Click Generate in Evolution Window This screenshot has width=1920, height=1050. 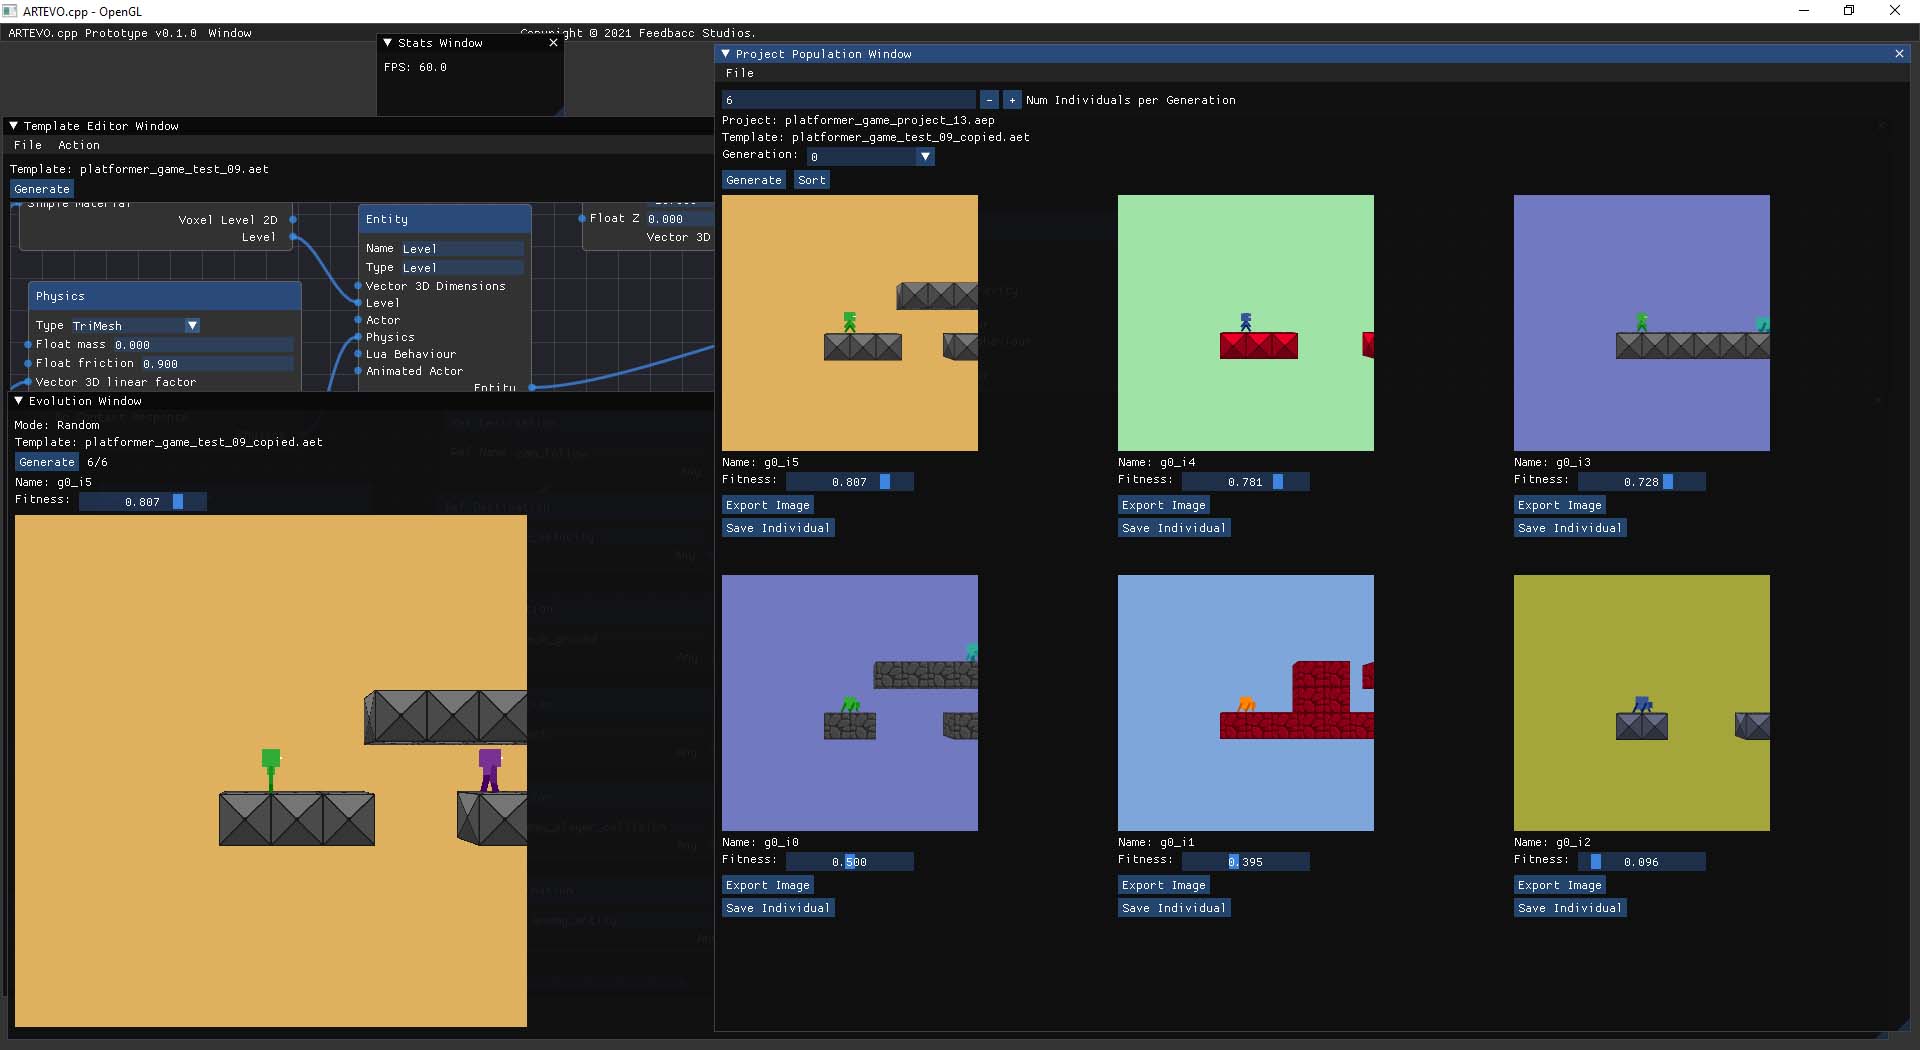coord(47,462)
